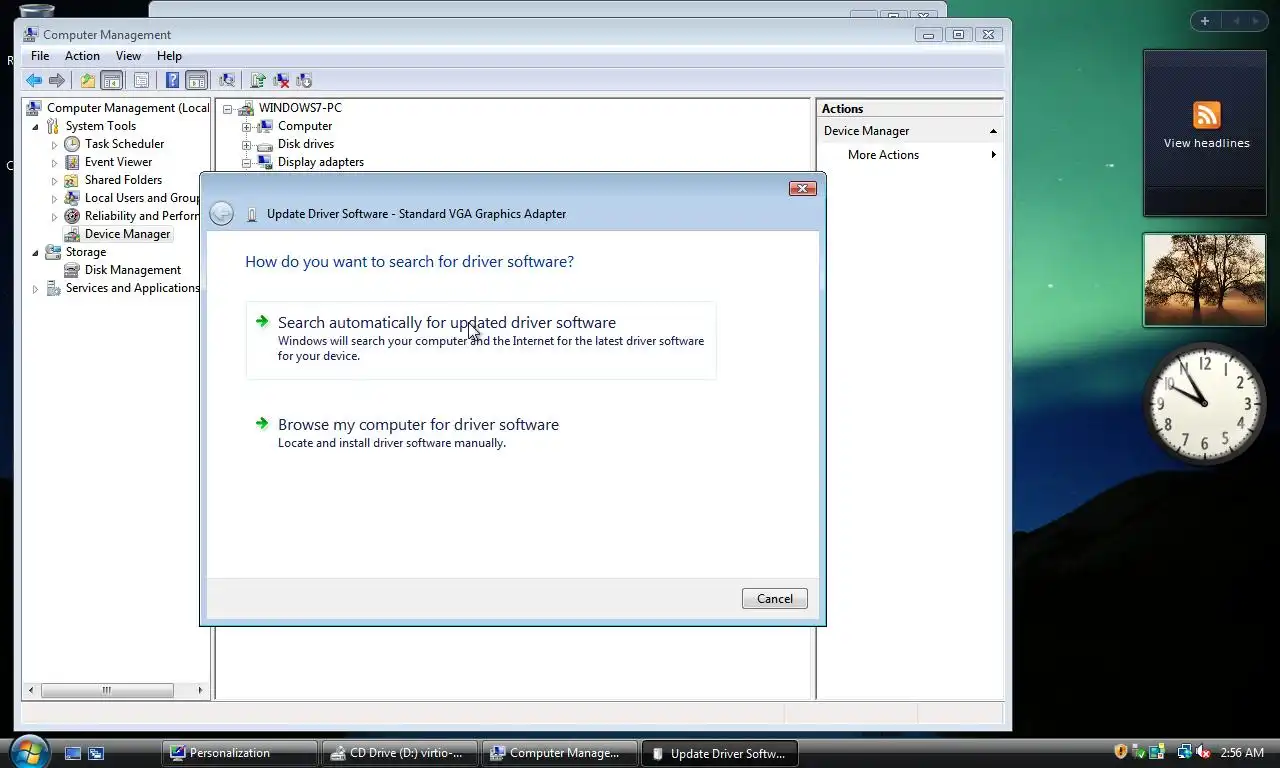The height and width of the screenshot is (768, 1280).
Task: Click the gadget sidebar plus icon
Action: [x=1205, y=21]
